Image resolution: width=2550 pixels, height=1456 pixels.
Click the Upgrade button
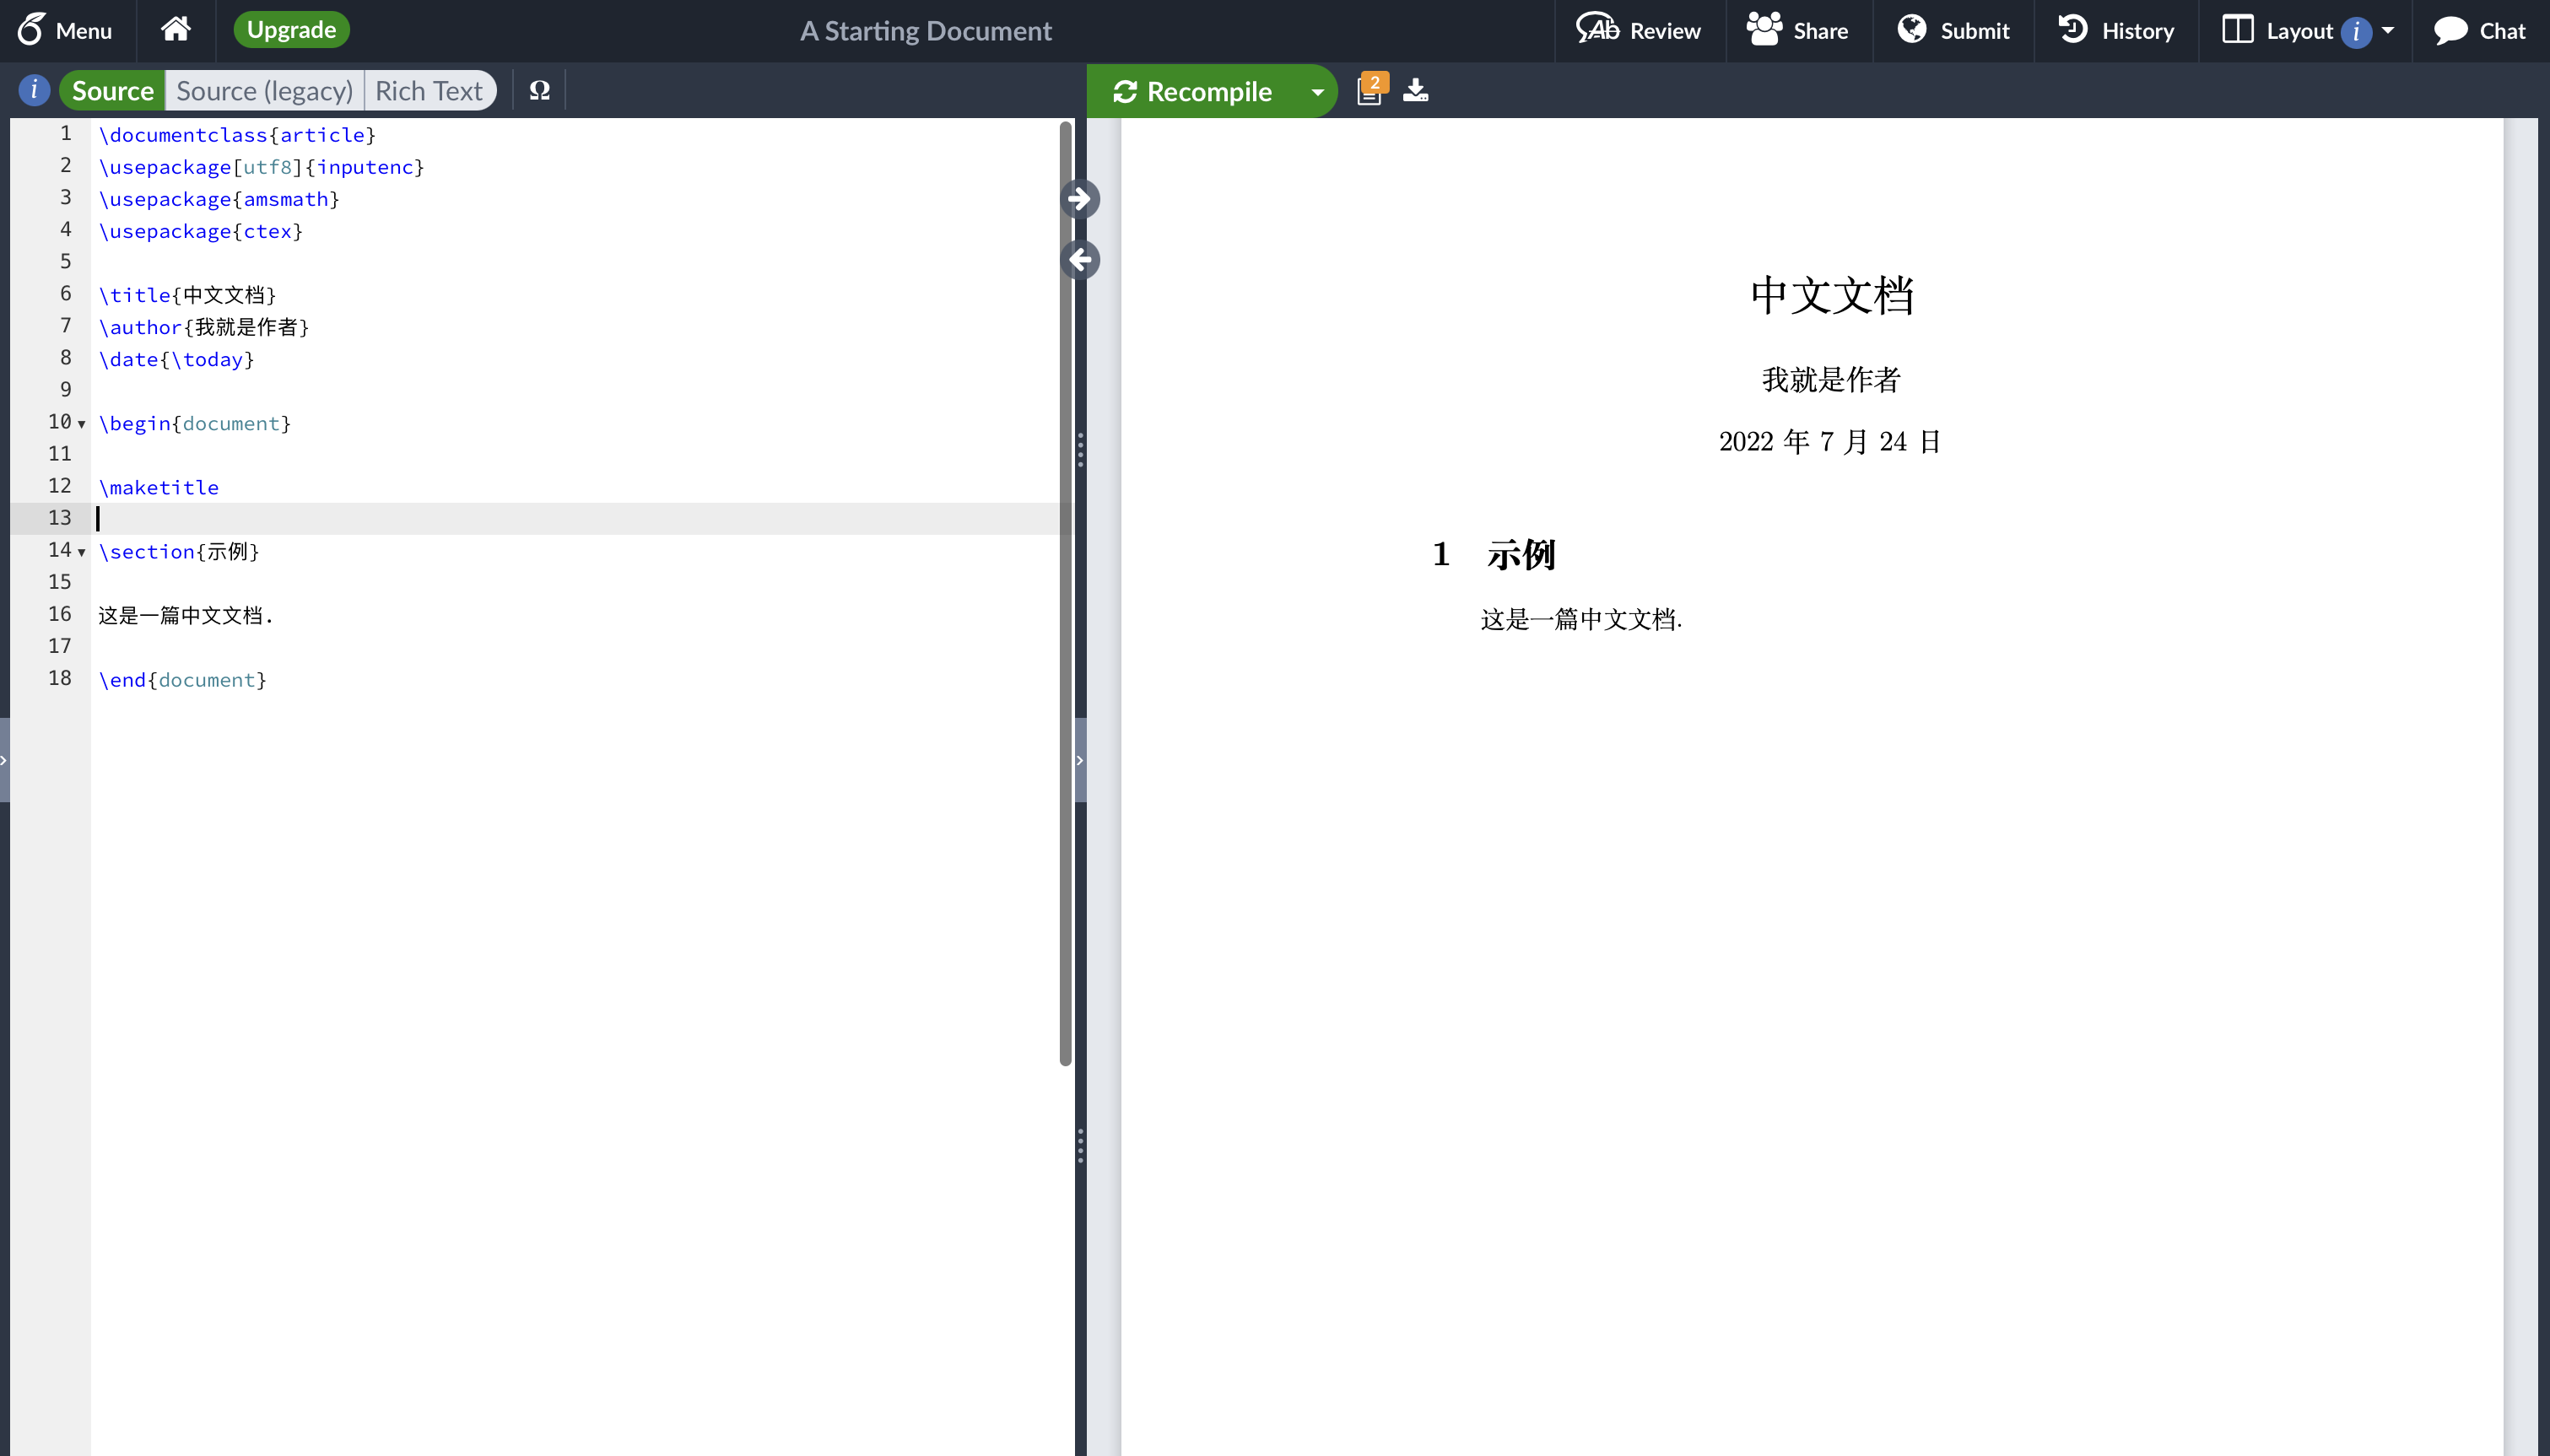[x=291, y=30]
